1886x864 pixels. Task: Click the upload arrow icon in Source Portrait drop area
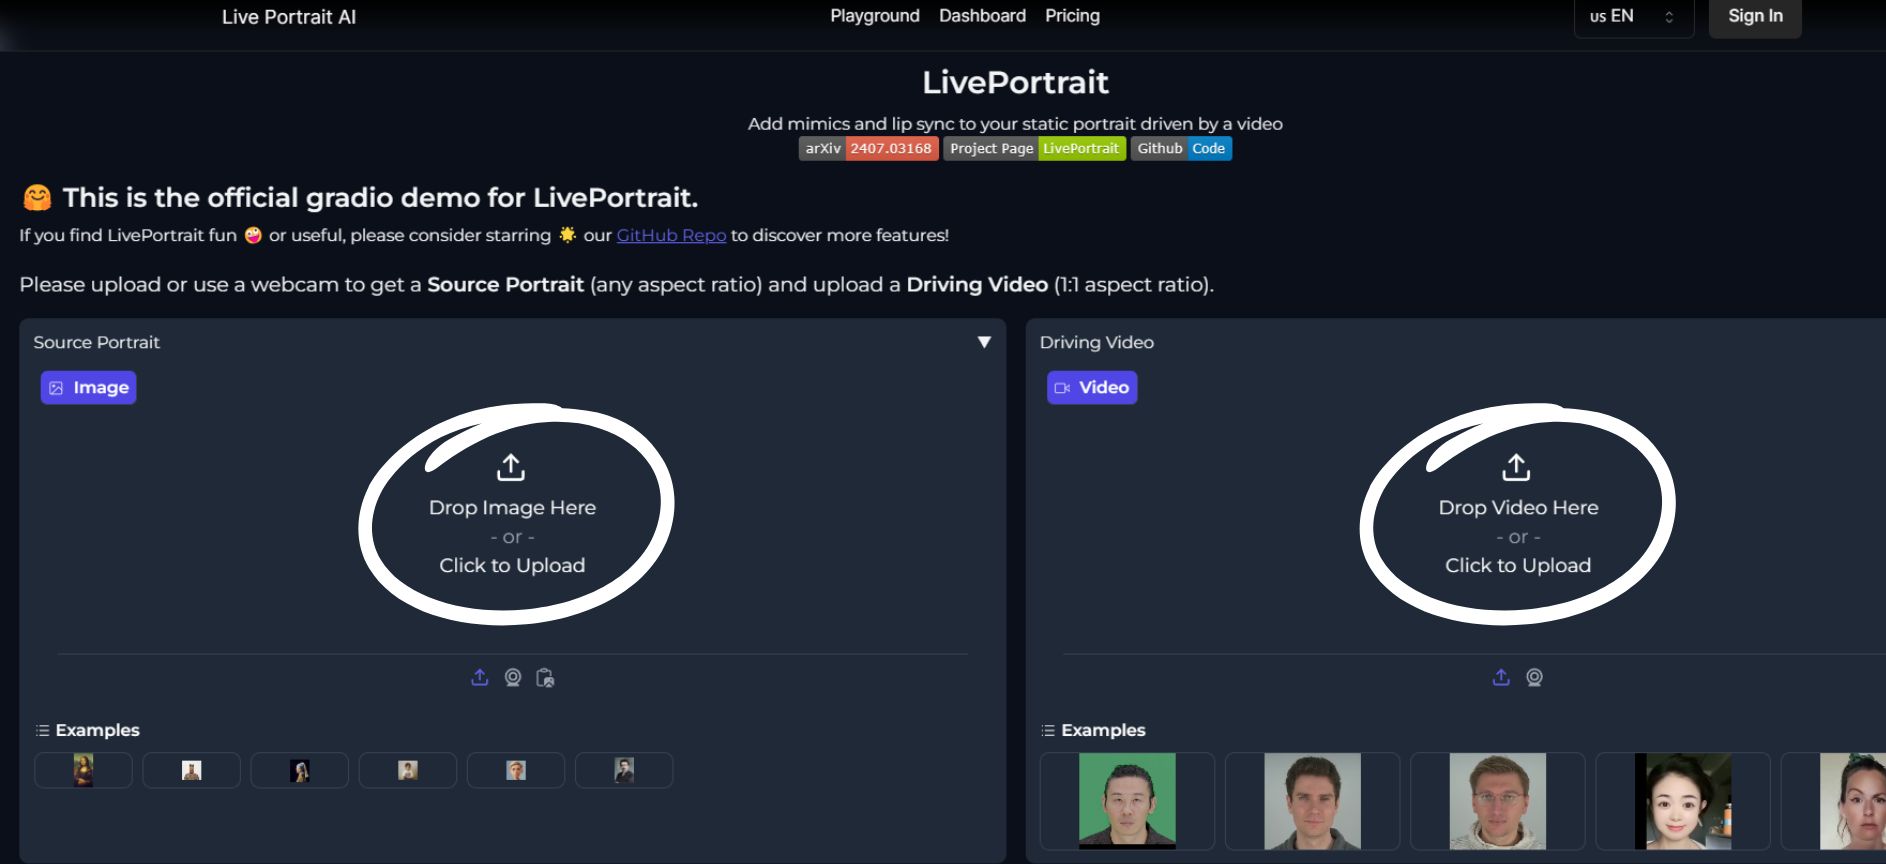511,467
